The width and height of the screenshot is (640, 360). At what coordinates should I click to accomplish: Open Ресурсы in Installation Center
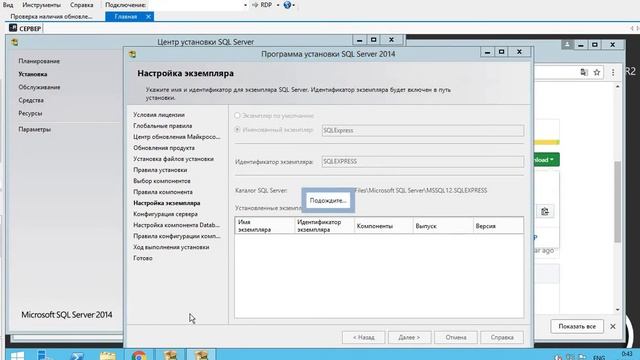pyautogui.click(x=30, y=113)
